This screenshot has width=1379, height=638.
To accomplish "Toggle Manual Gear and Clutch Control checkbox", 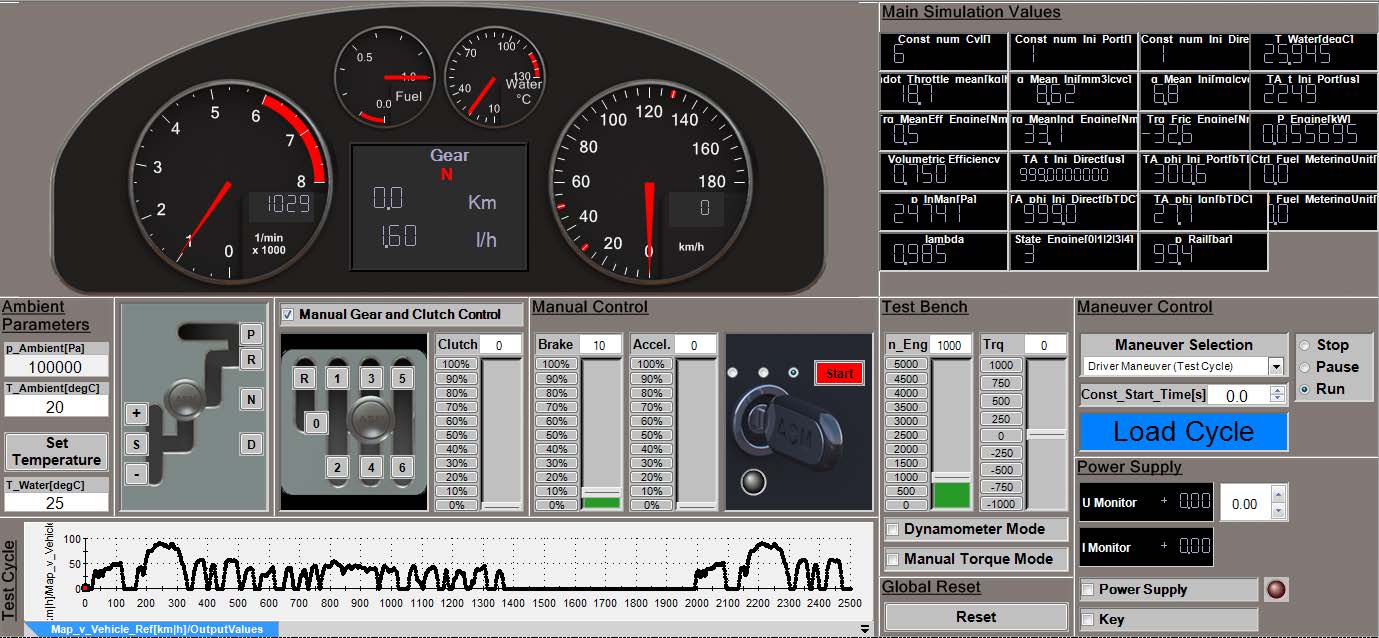I will (288, 314).
